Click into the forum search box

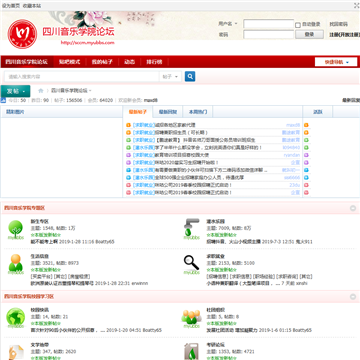tap(82, 77)
